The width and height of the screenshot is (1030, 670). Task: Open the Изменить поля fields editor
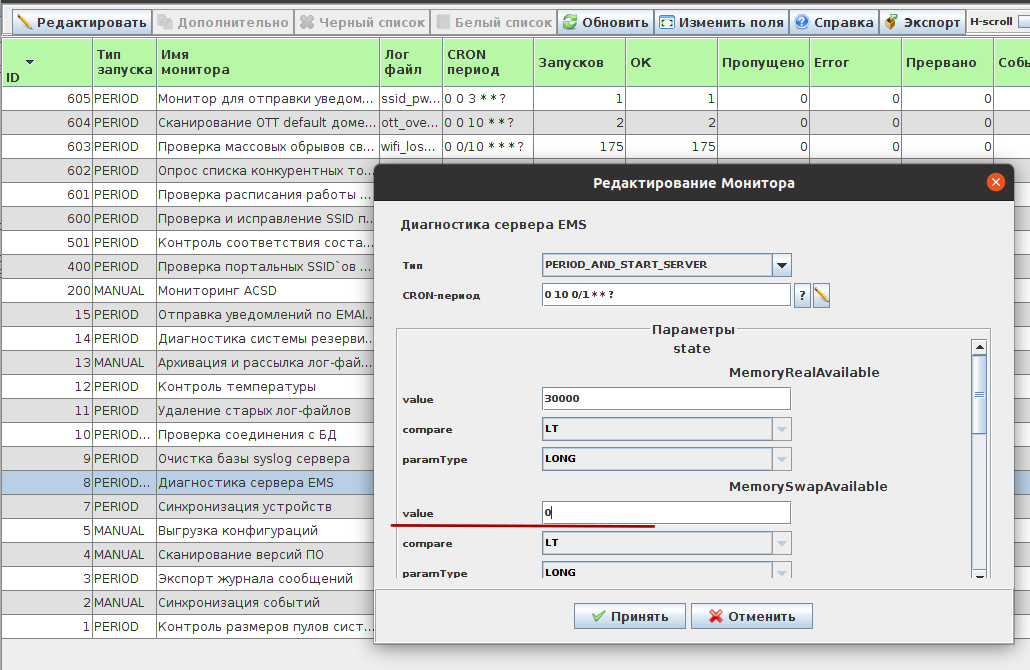point(720,22)
